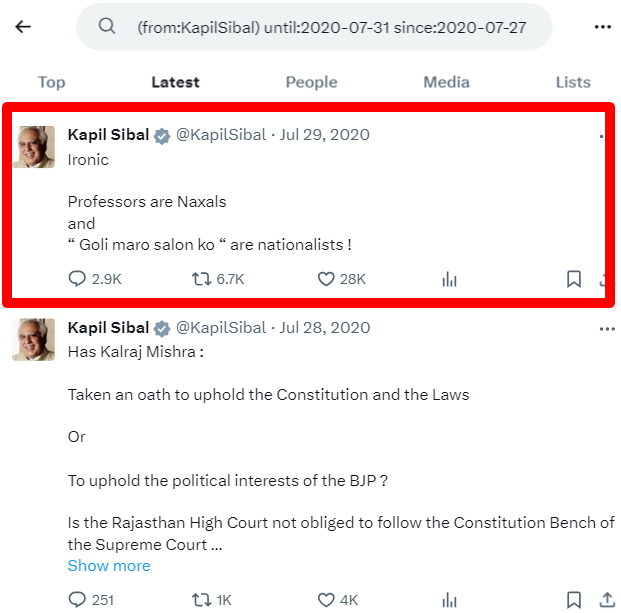Click the back arrow icon
621x613 pixels.
point(23,27)
